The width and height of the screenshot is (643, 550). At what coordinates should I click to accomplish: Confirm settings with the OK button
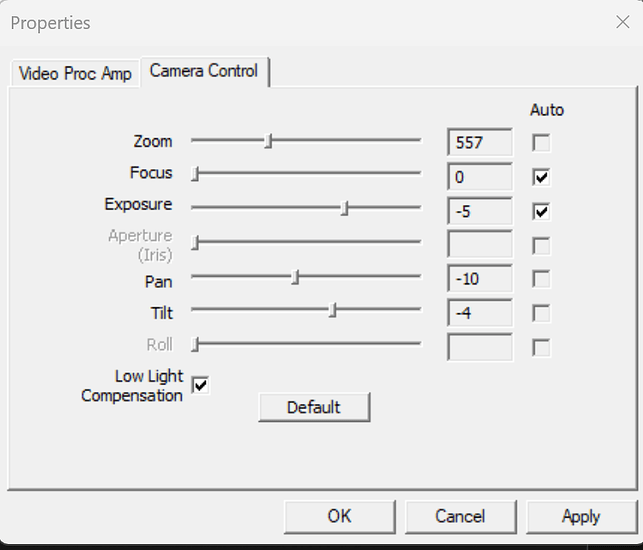point(339,516)
